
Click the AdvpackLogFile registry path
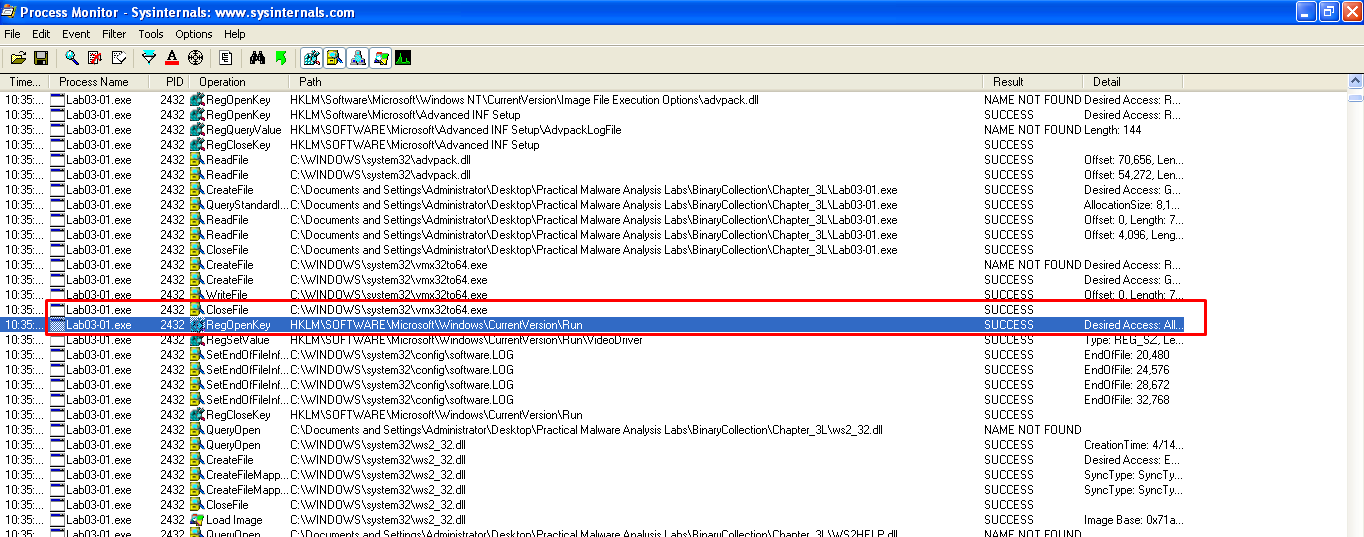tap(455, 130)
